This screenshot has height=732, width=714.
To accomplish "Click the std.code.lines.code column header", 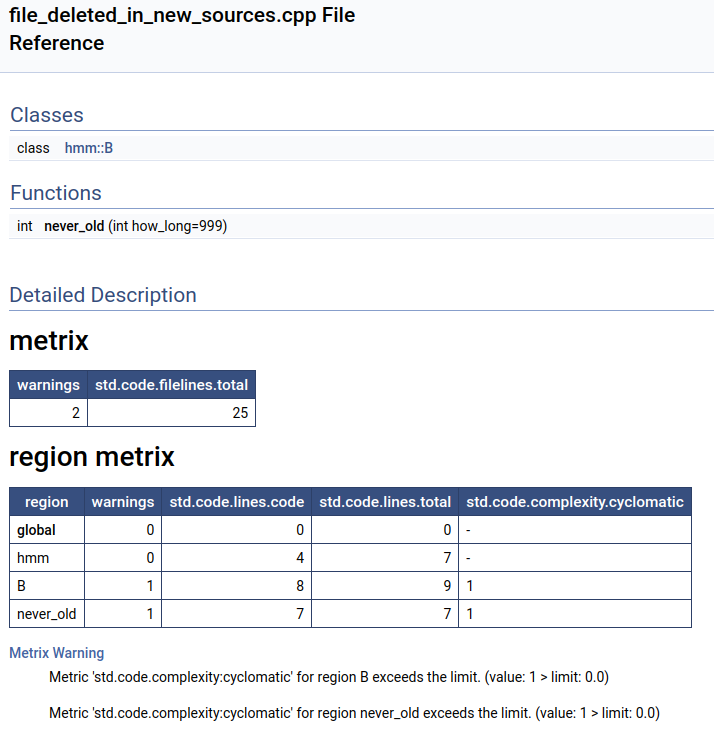I will click(237, 502).
